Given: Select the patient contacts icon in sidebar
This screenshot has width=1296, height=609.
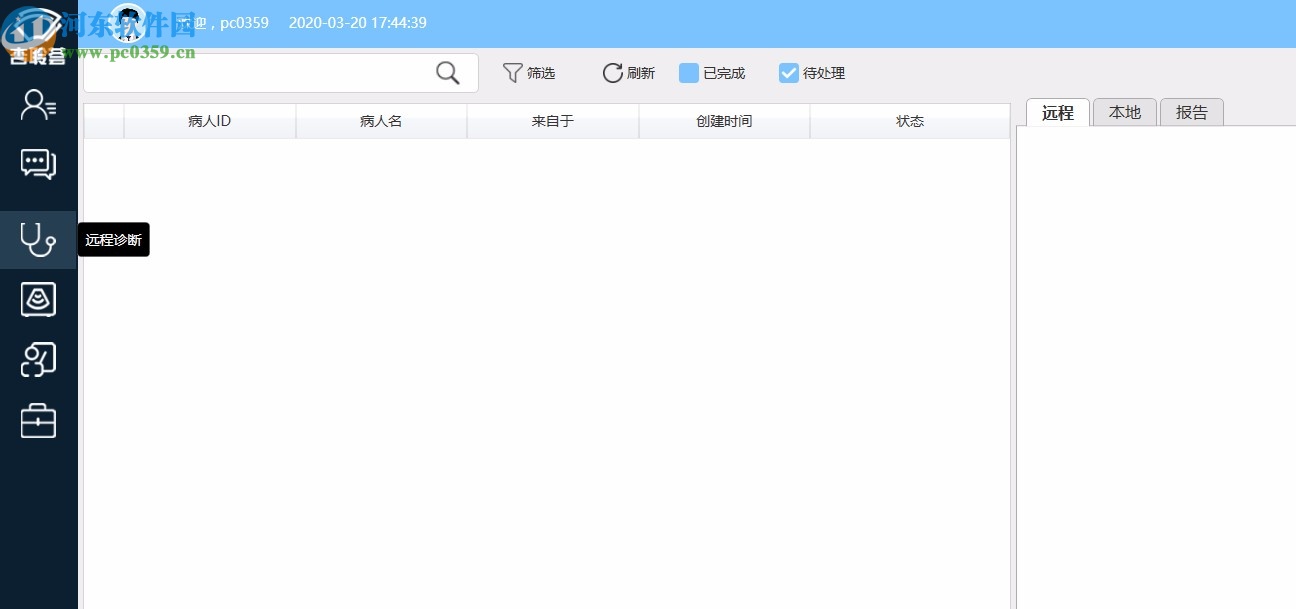Looking at the screenshot, I should 38,104.
